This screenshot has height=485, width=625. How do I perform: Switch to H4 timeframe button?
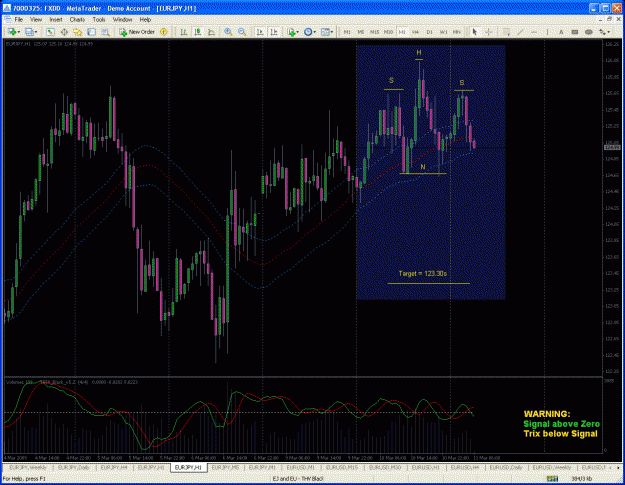(x=416, y=32)
